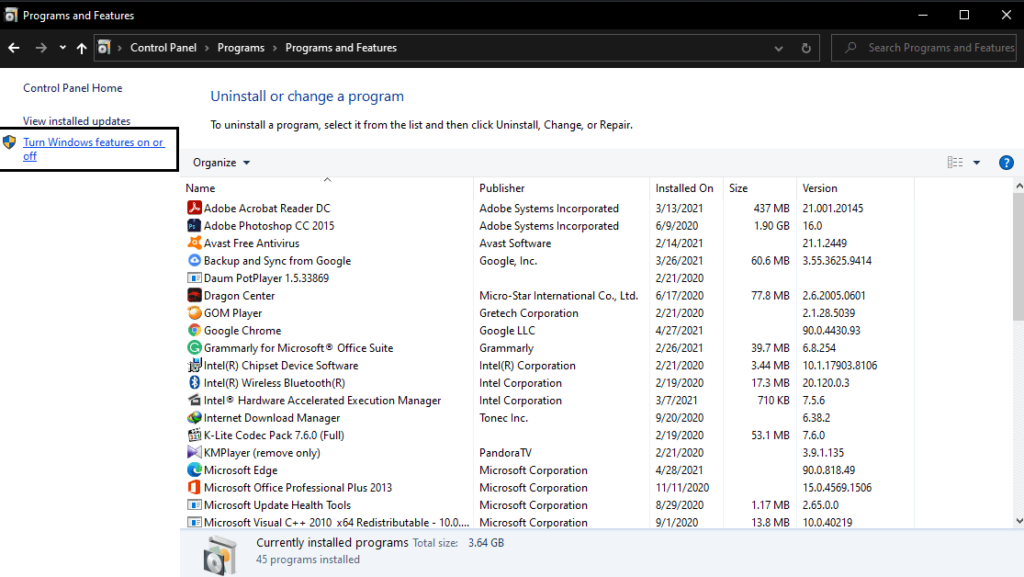The width and height of the screenshot is (1024, 577).
Task: Select the Google Chrome program name
Action: 242,330
